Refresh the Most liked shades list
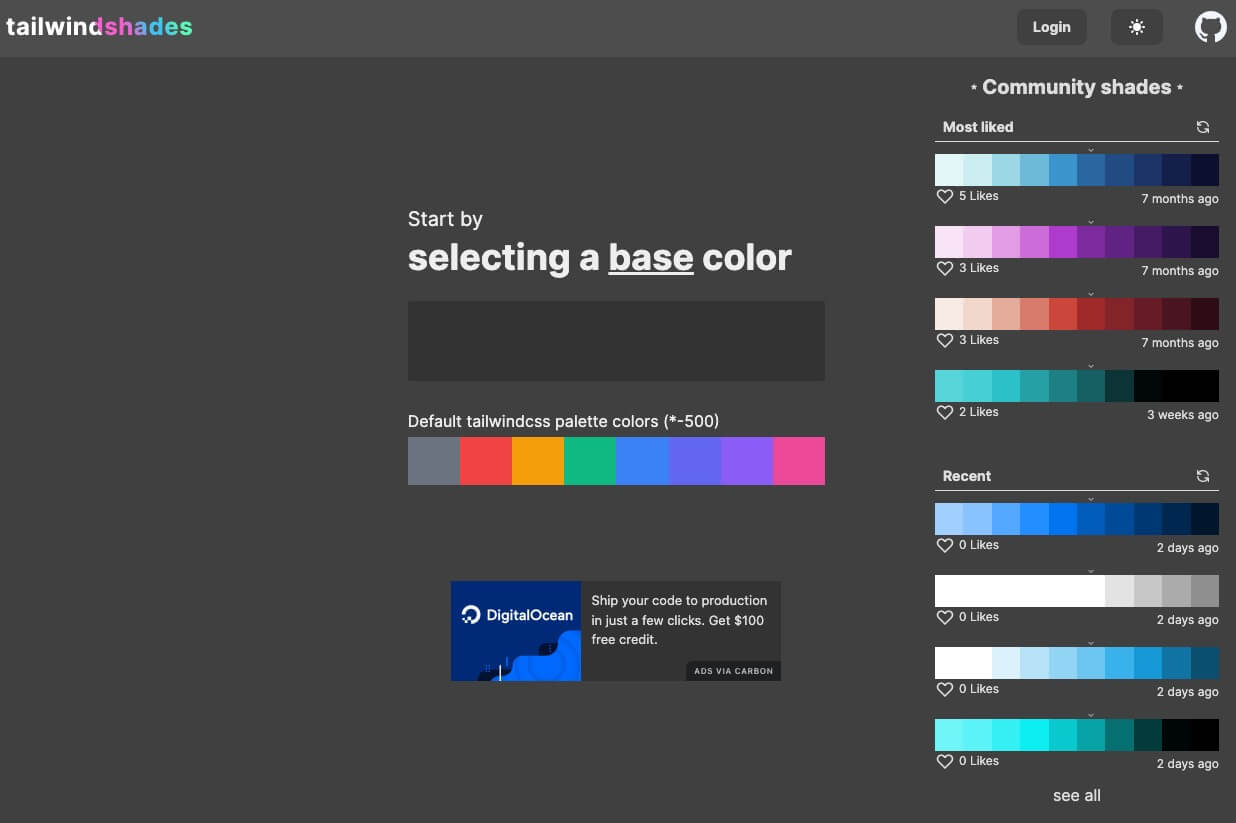The height and width of the screenshot is (823, 1236). coord(1203,127)
